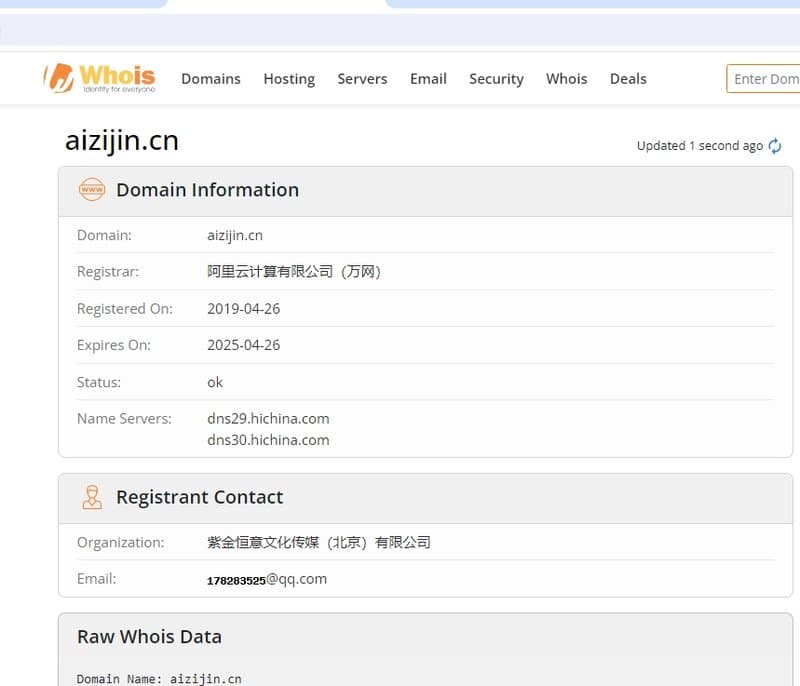The image size is (800, 686).
Task: Refresh the whois record update icon
Action: pos(774,146)
